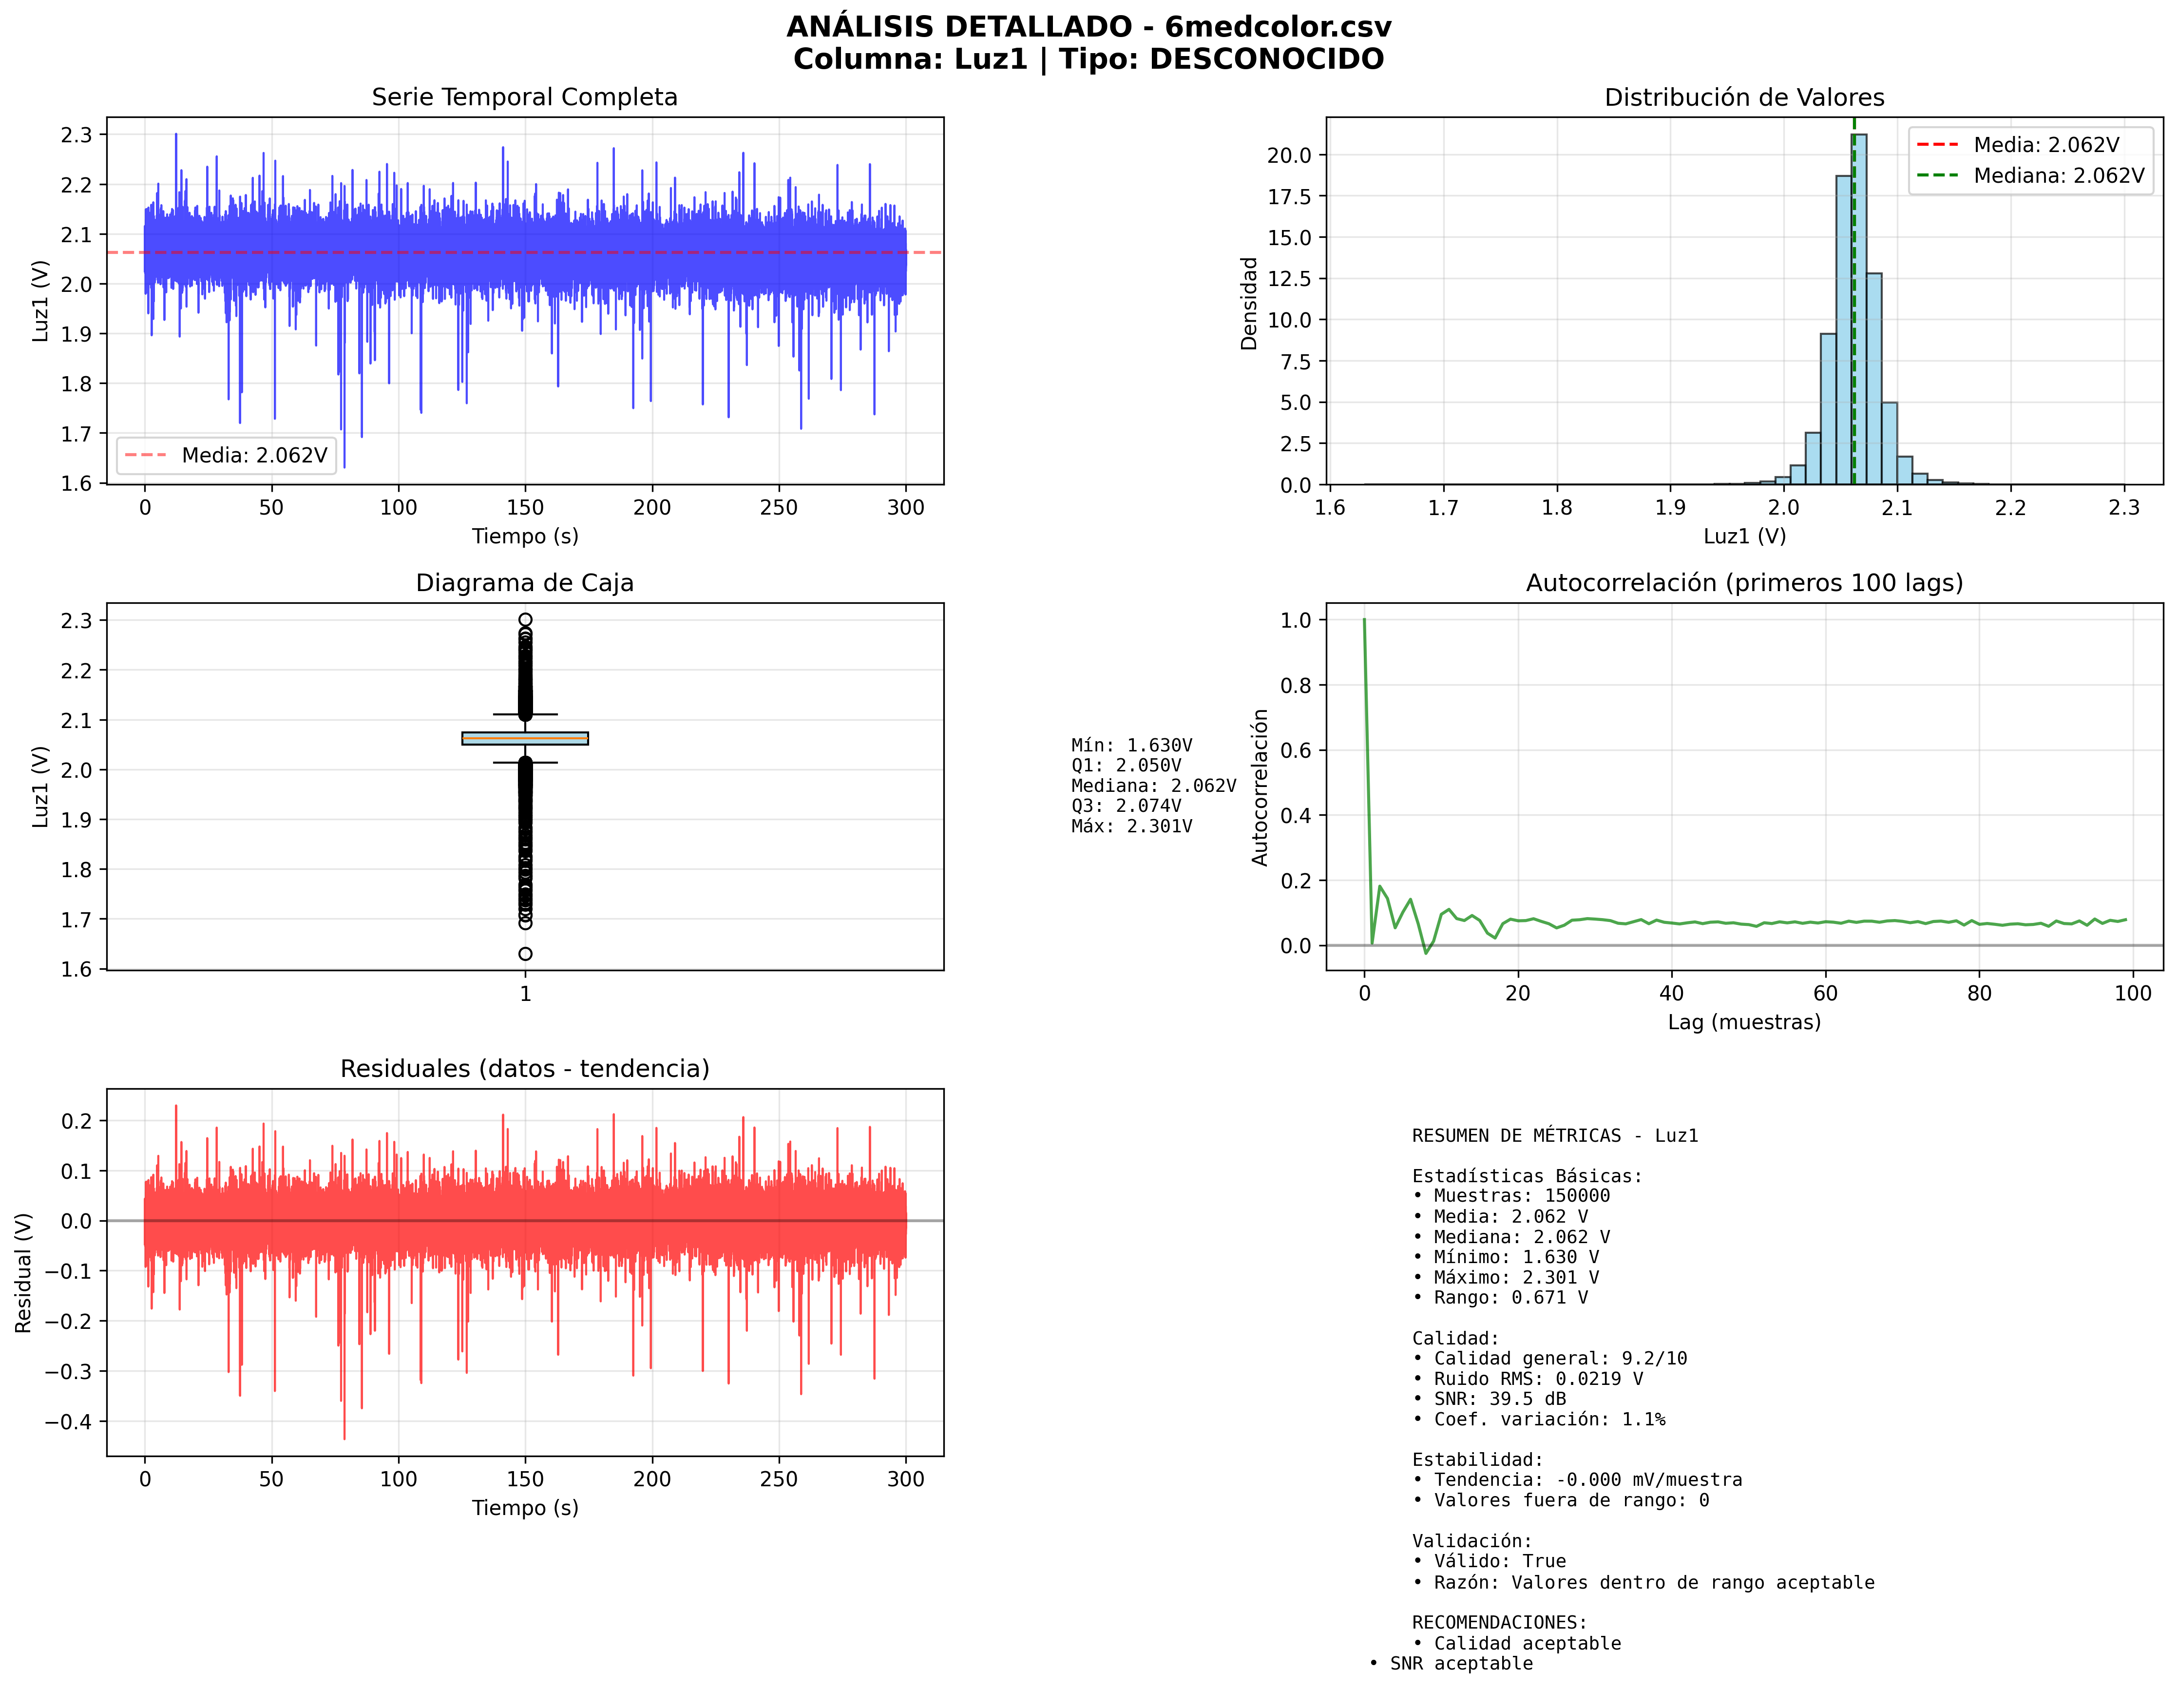This screenshot has height=1708, width=2178.
Task: Click the 'ANÁLISIS DETALLADO - 6medcolor.csv' main heading
Action: (1088, 27)
